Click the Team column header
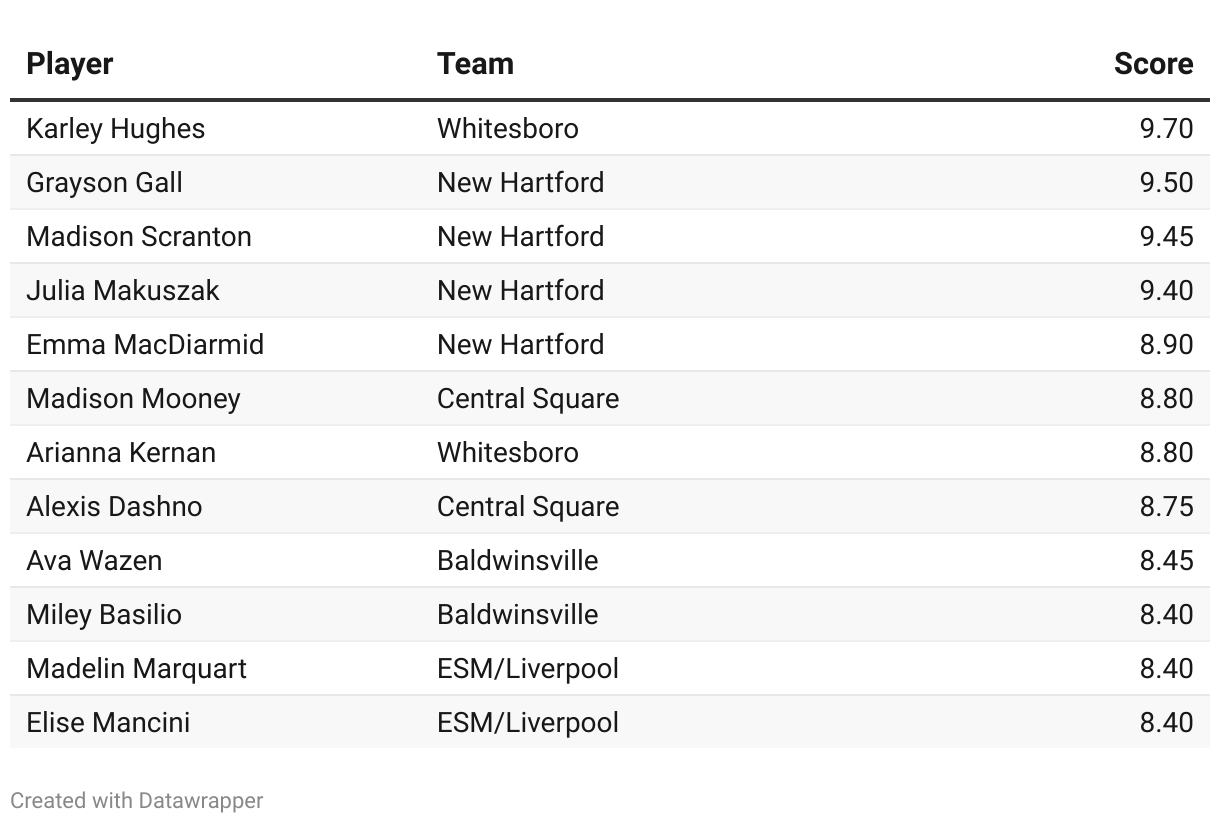The image size is (1220, 824). pos(475,64)
